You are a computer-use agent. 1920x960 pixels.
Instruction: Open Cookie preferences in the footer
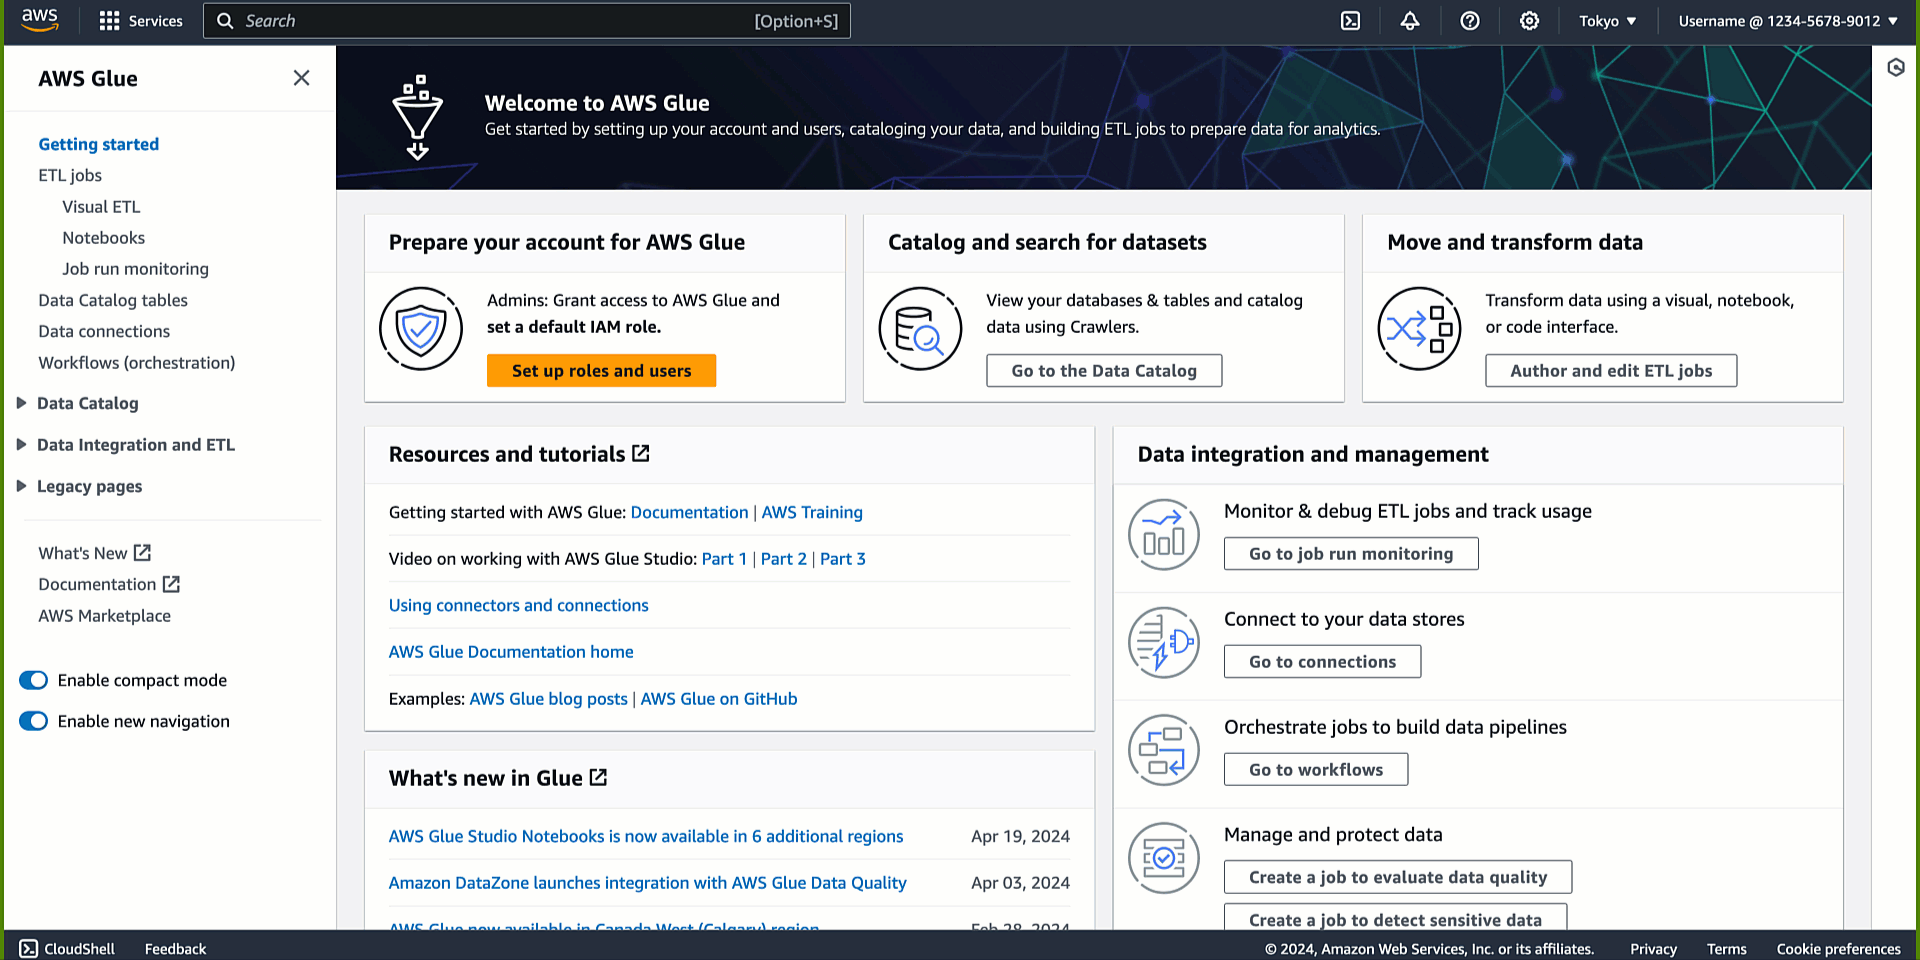click(x=1838, y=949)
